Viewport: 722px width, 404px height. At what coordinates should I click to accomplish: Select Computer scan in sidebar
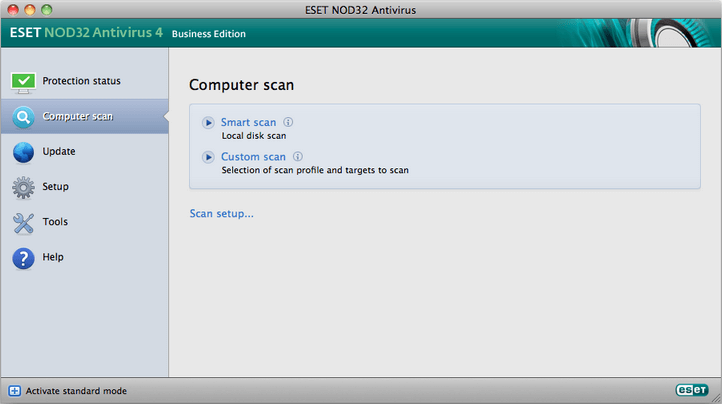click(85, 117)
